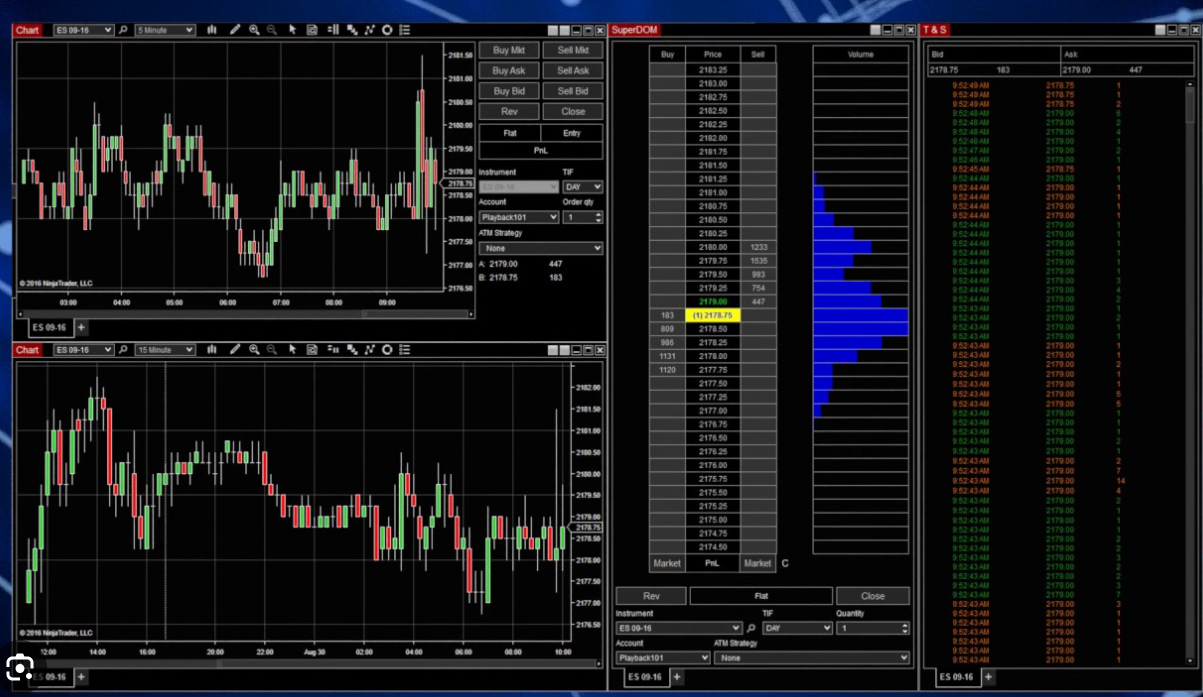Select drawing pencil tool in 15 Minute chart
This screenshot has width=1203, height=697.
coord(235,350)
